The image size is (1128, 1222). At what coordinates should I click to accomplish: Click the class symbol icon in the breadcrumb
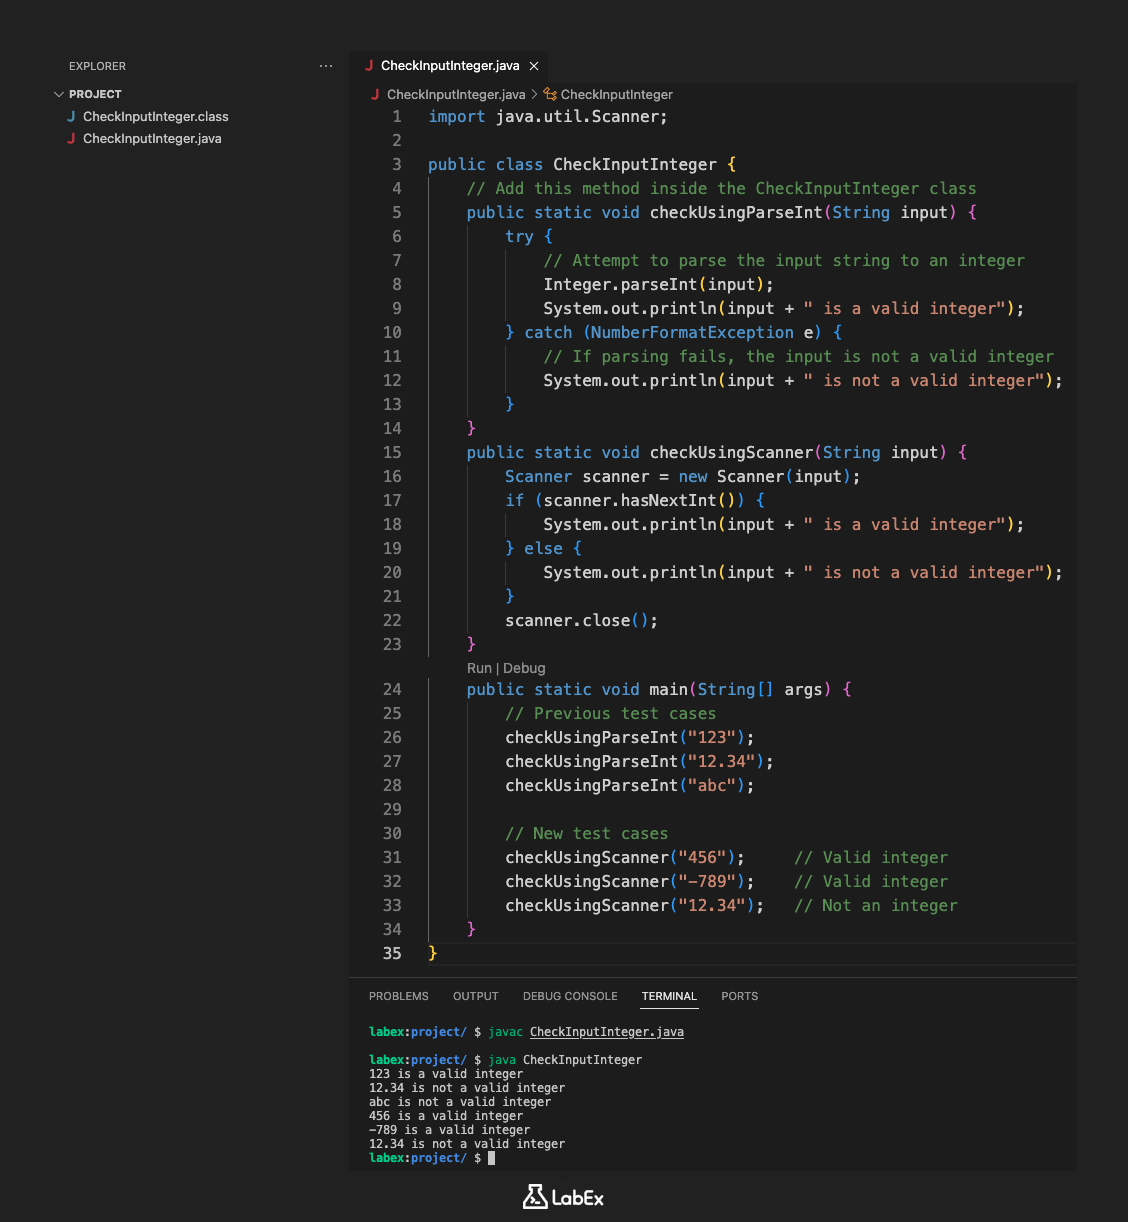tap(550, 94)
